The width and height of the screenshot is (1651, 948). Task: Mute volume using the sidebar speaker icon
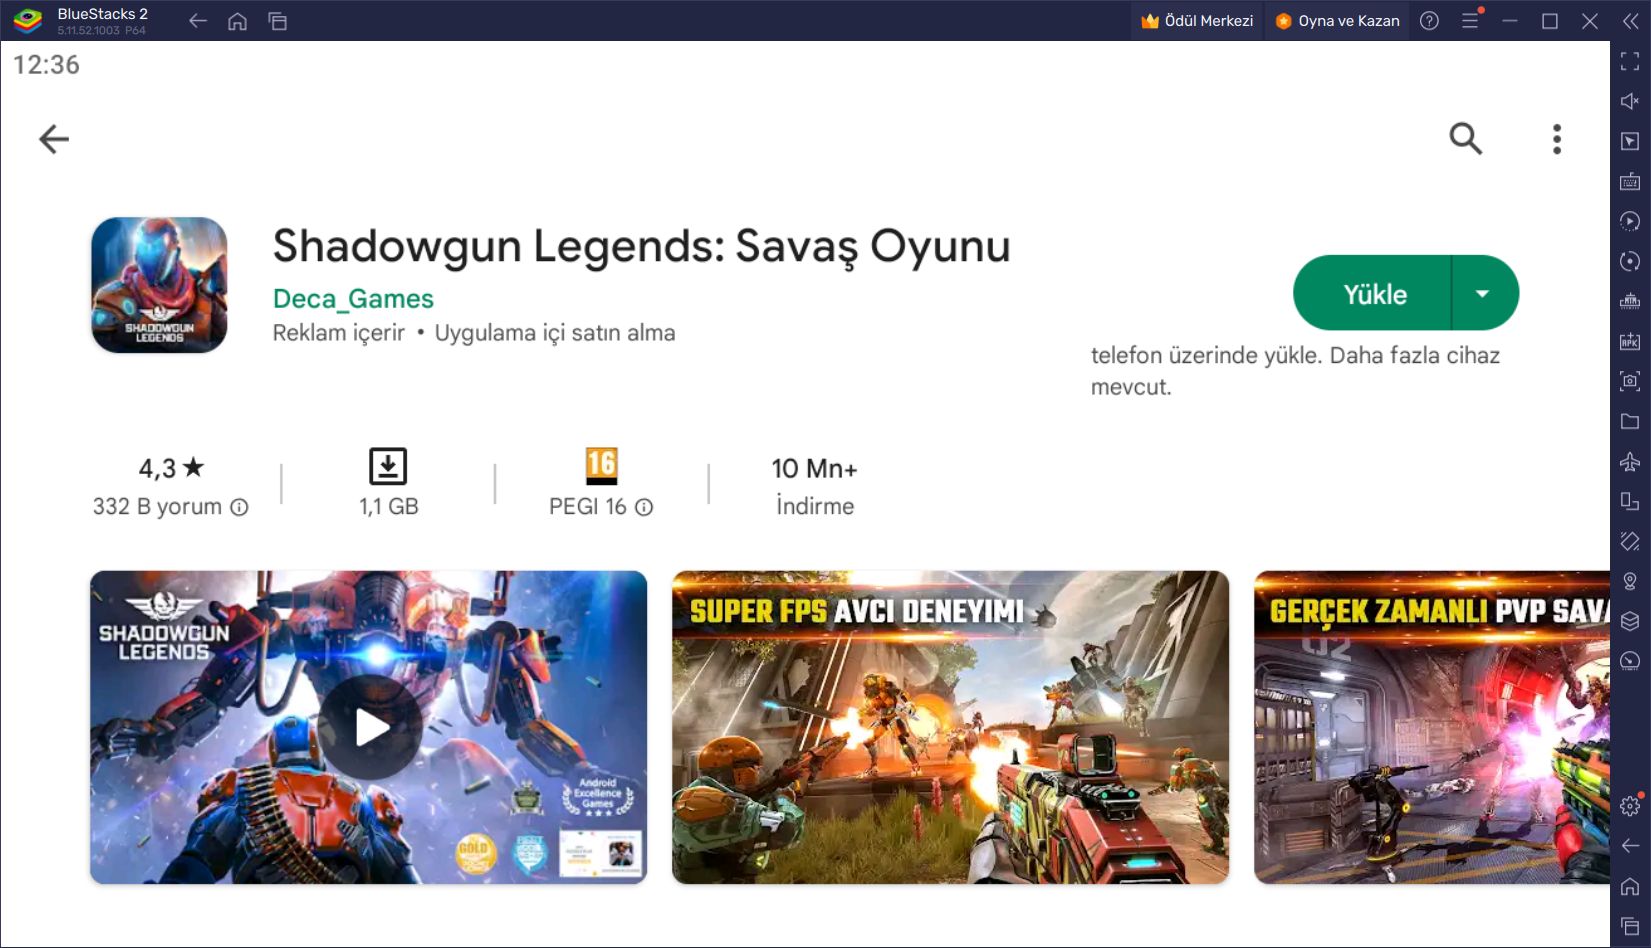[1630, 101]
